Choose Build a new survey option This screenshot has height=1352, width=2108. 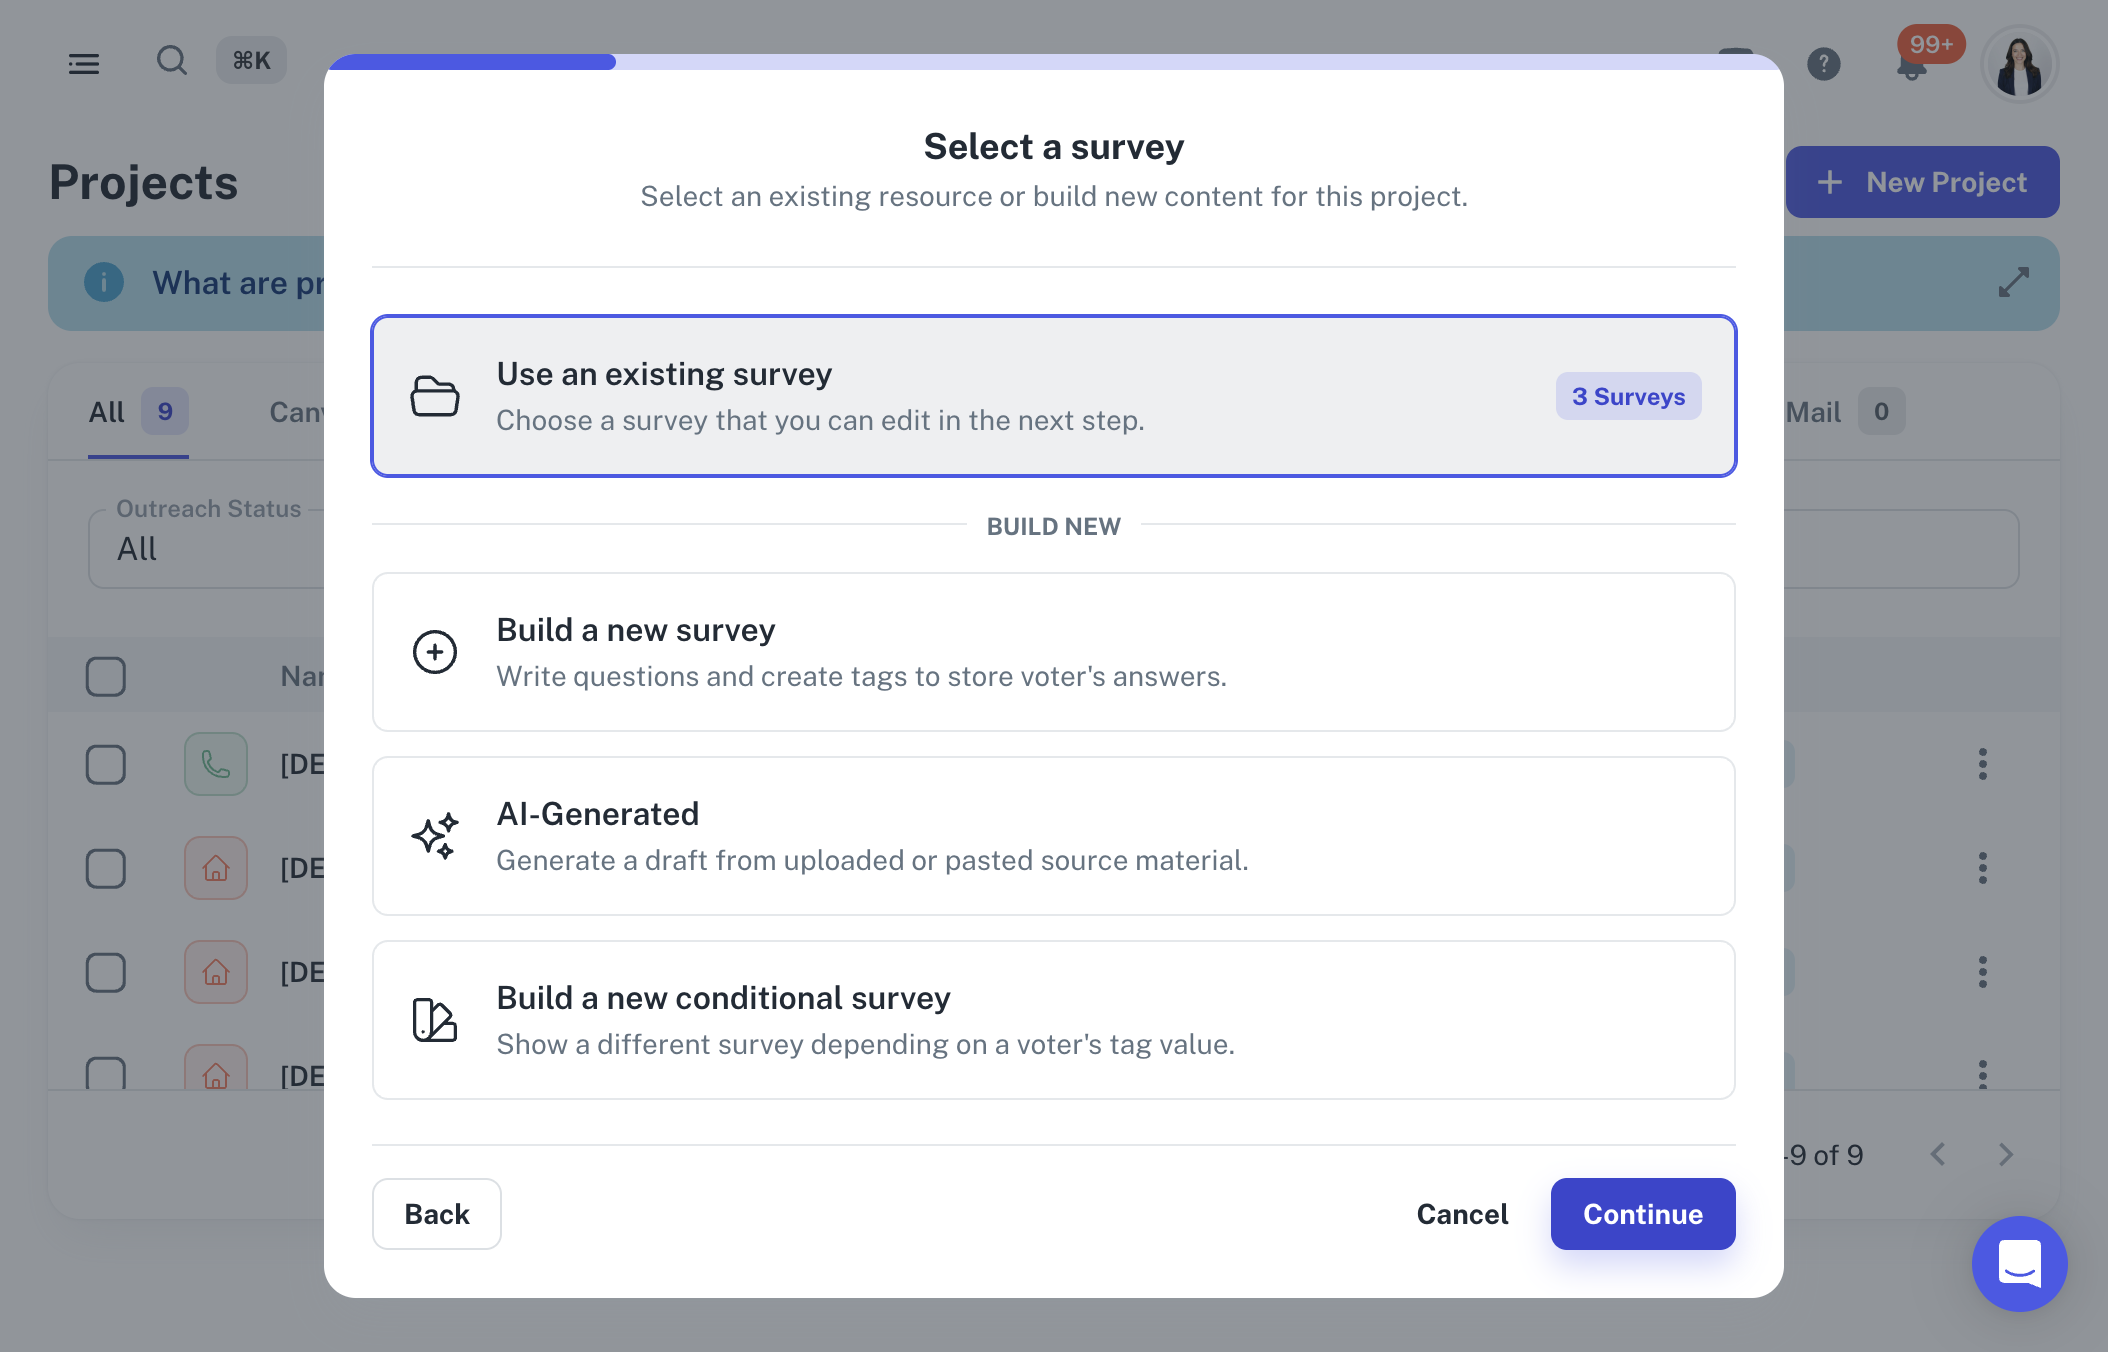pos(1054,652)
